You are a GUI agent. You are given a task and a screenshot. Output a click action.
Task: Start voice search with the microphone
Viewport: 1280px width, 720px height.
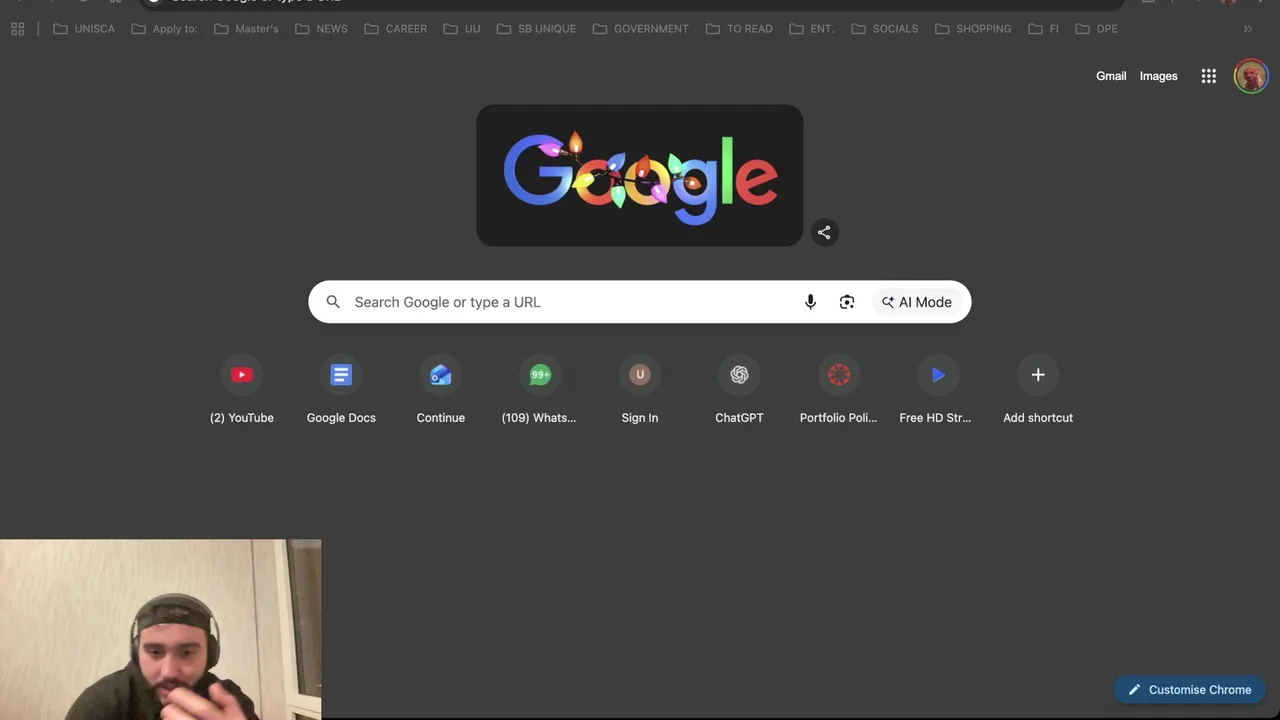click(x=811, y=302)
